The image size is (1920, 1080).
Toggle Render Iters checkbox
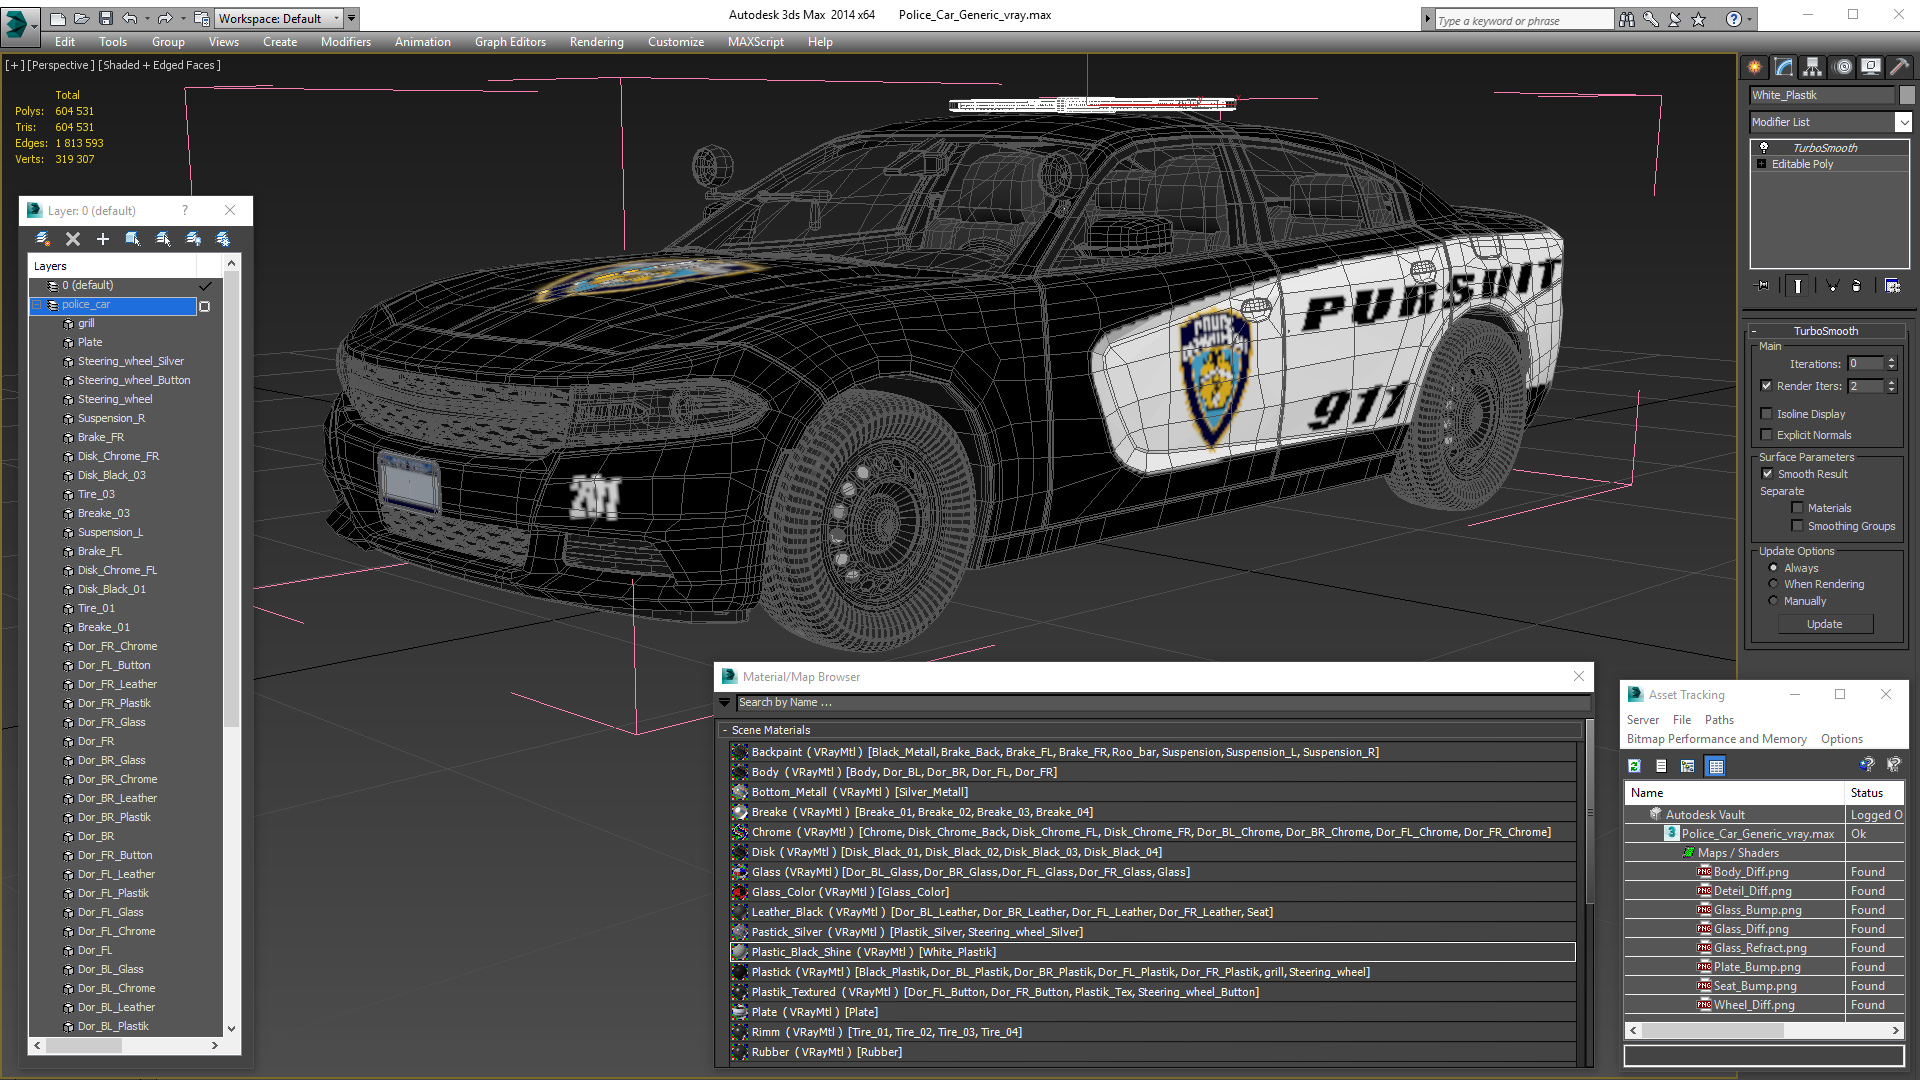click(1766, 386)
